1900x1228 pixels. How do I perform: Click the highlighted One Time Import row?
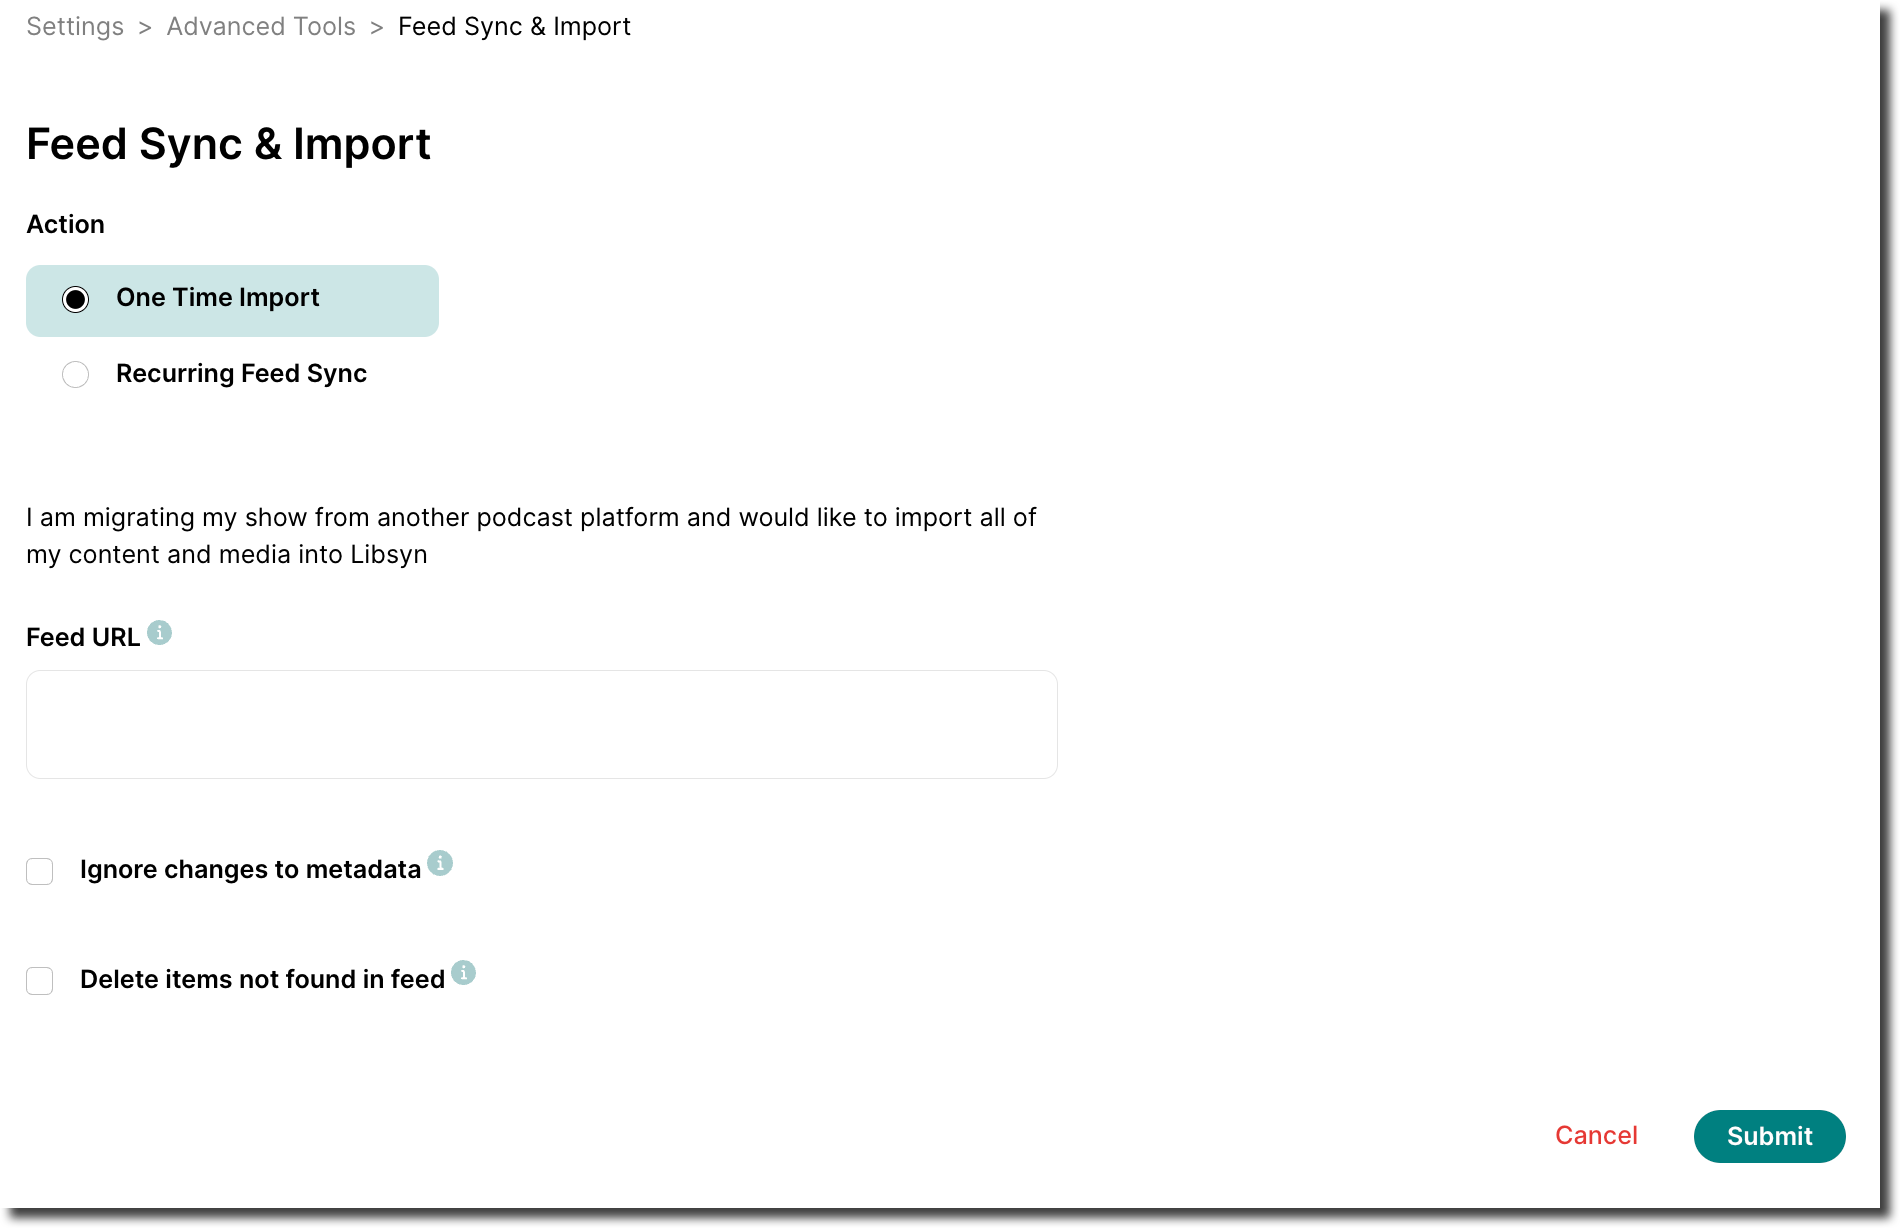click(x=232, y=300)
